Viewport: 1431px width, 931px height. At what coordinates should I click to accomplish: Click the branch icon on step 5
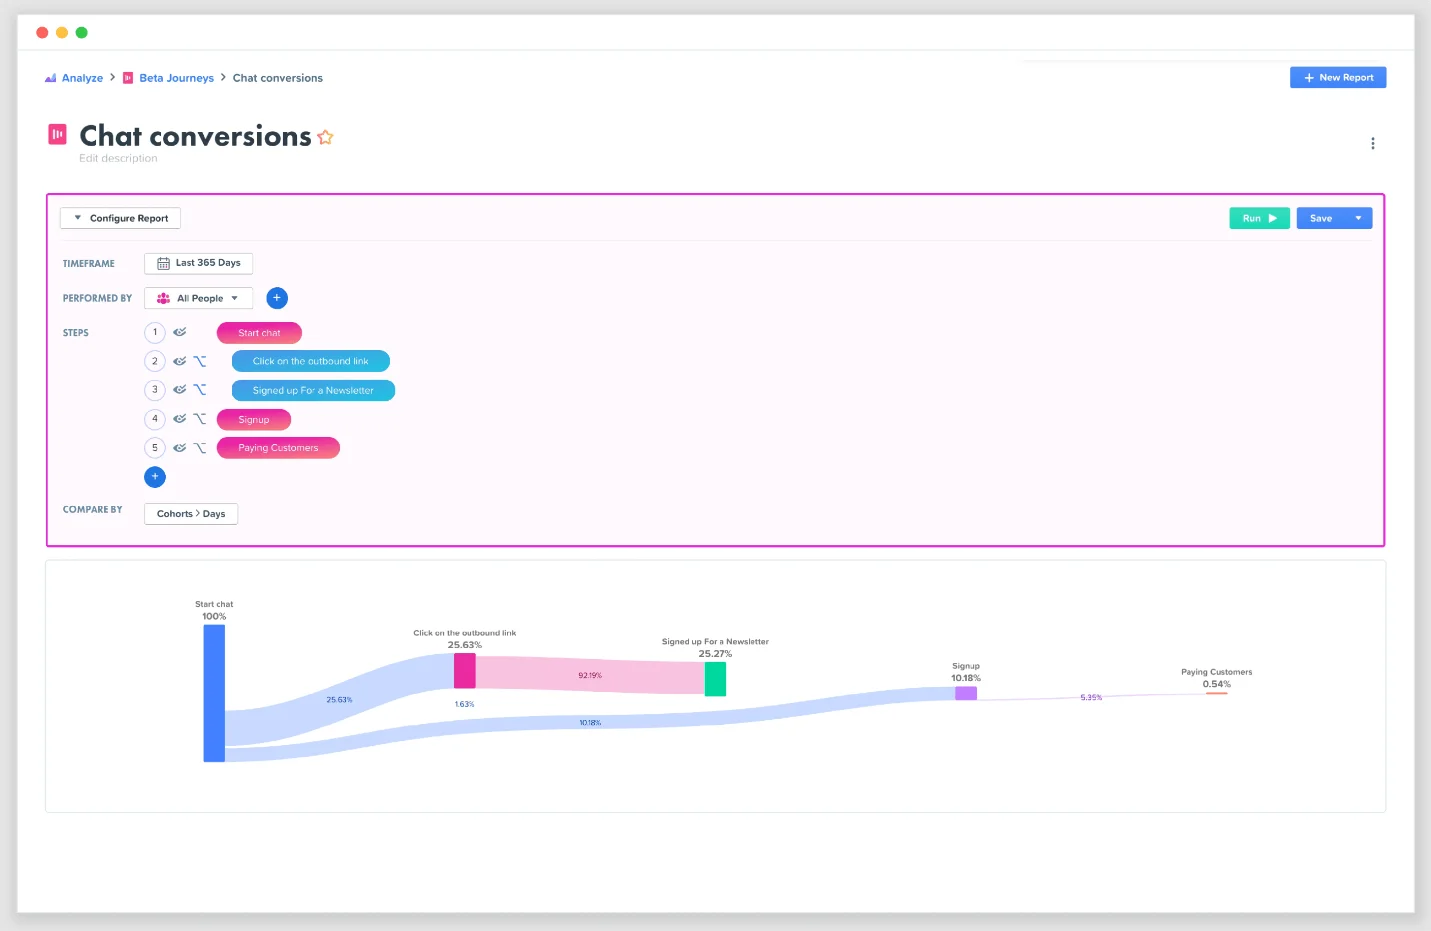[x=200, y=448]
